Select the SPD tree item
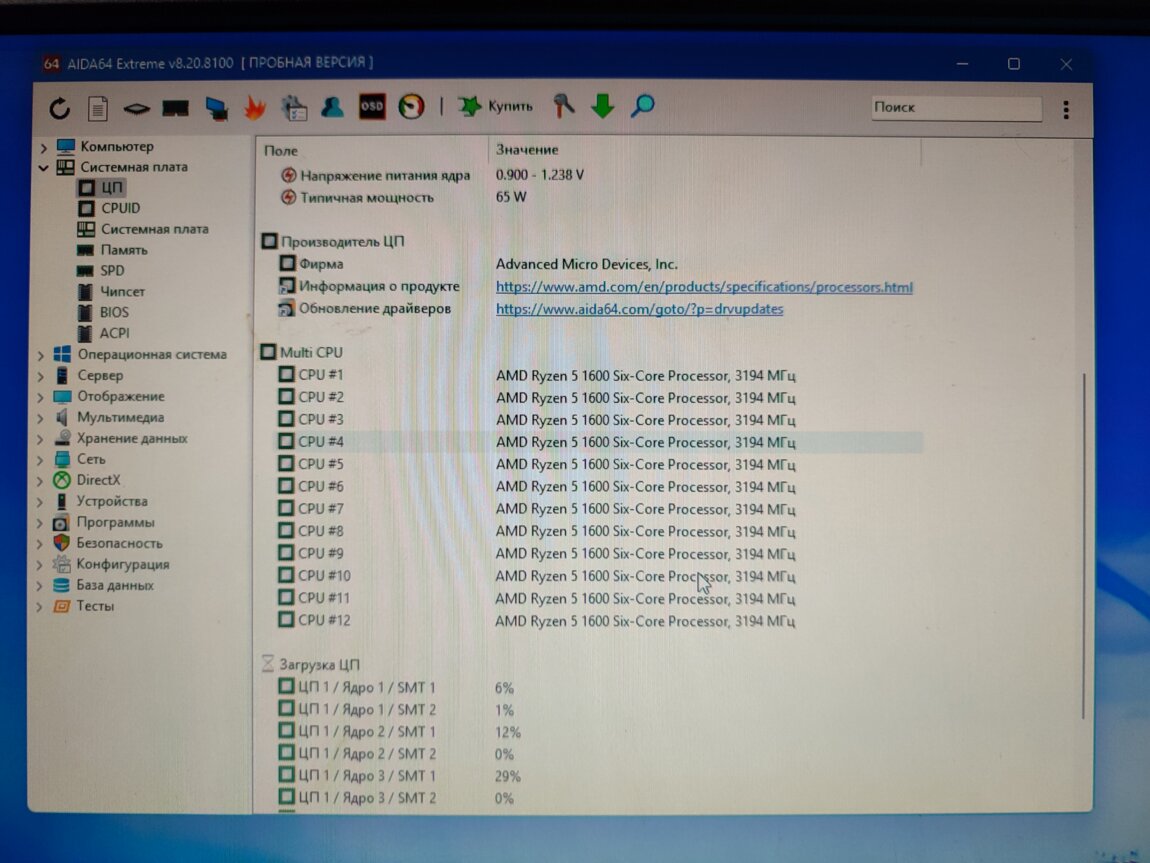1150x863 pixels. tap(112, 271)
